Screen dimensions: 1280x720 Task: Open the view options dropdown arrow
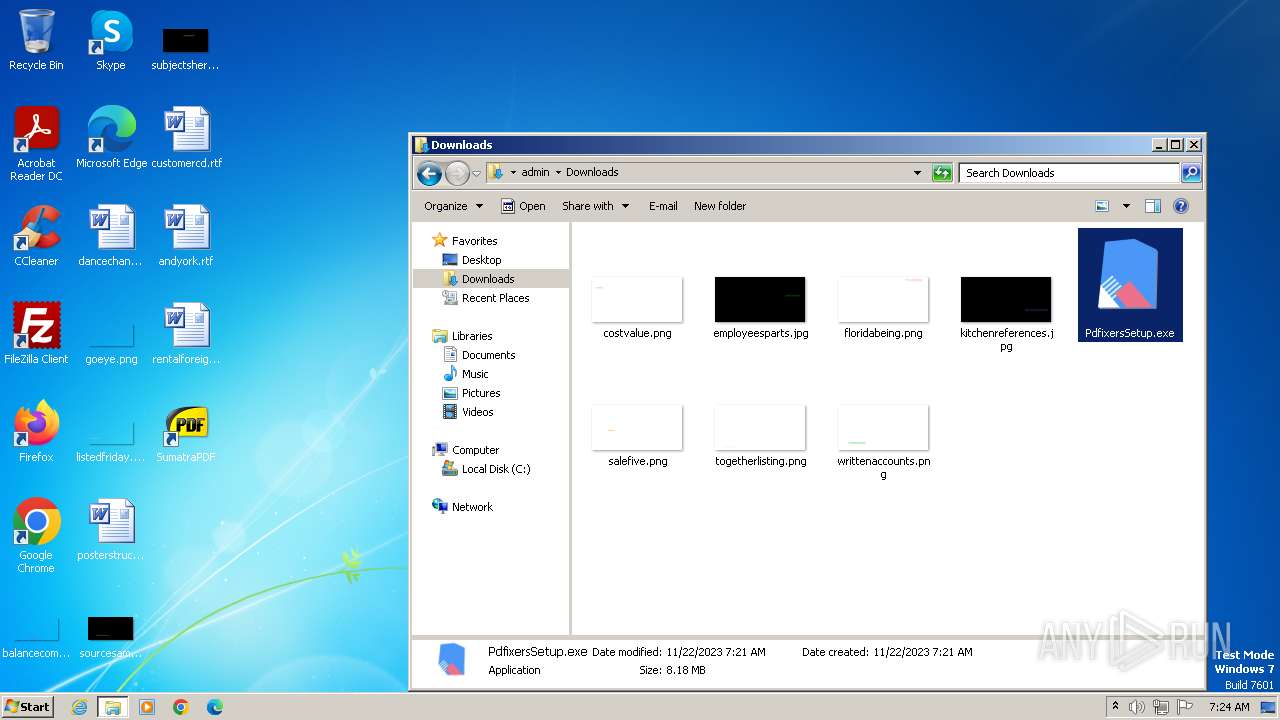click(x=1126, y=206)
